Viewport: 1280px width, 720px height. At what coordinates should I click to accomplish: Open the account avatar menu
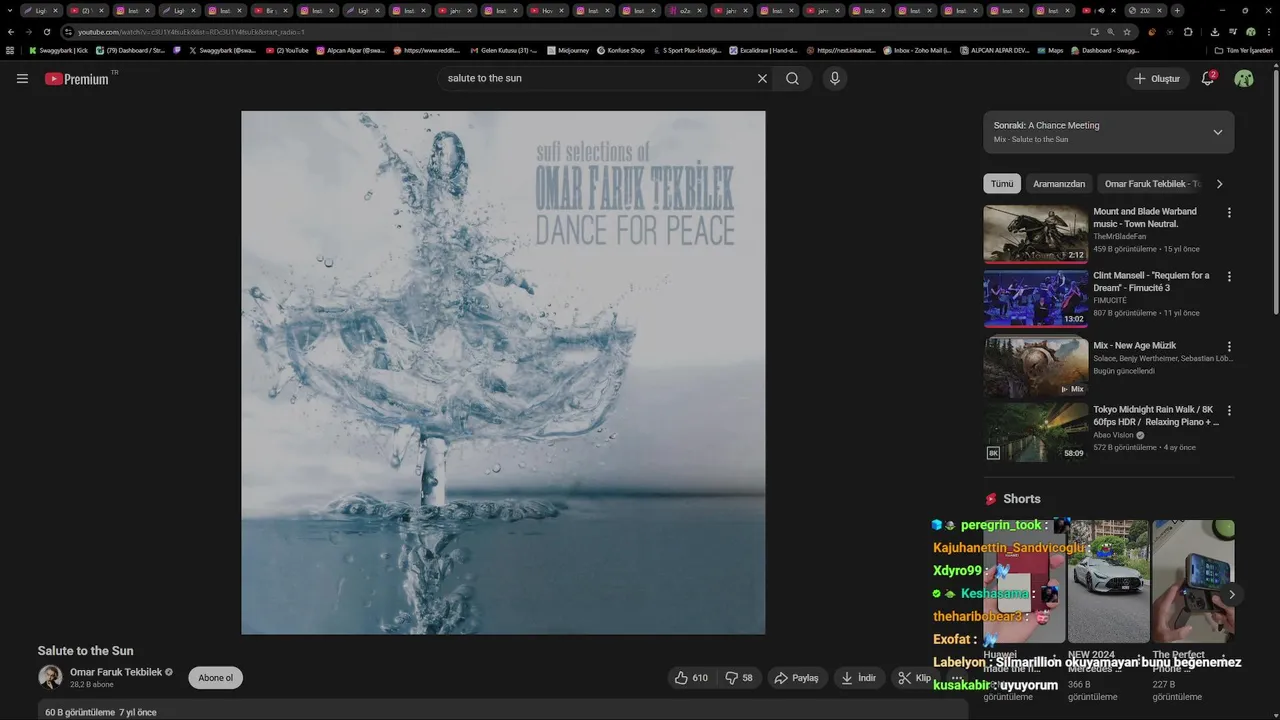tap(1244, 78)
